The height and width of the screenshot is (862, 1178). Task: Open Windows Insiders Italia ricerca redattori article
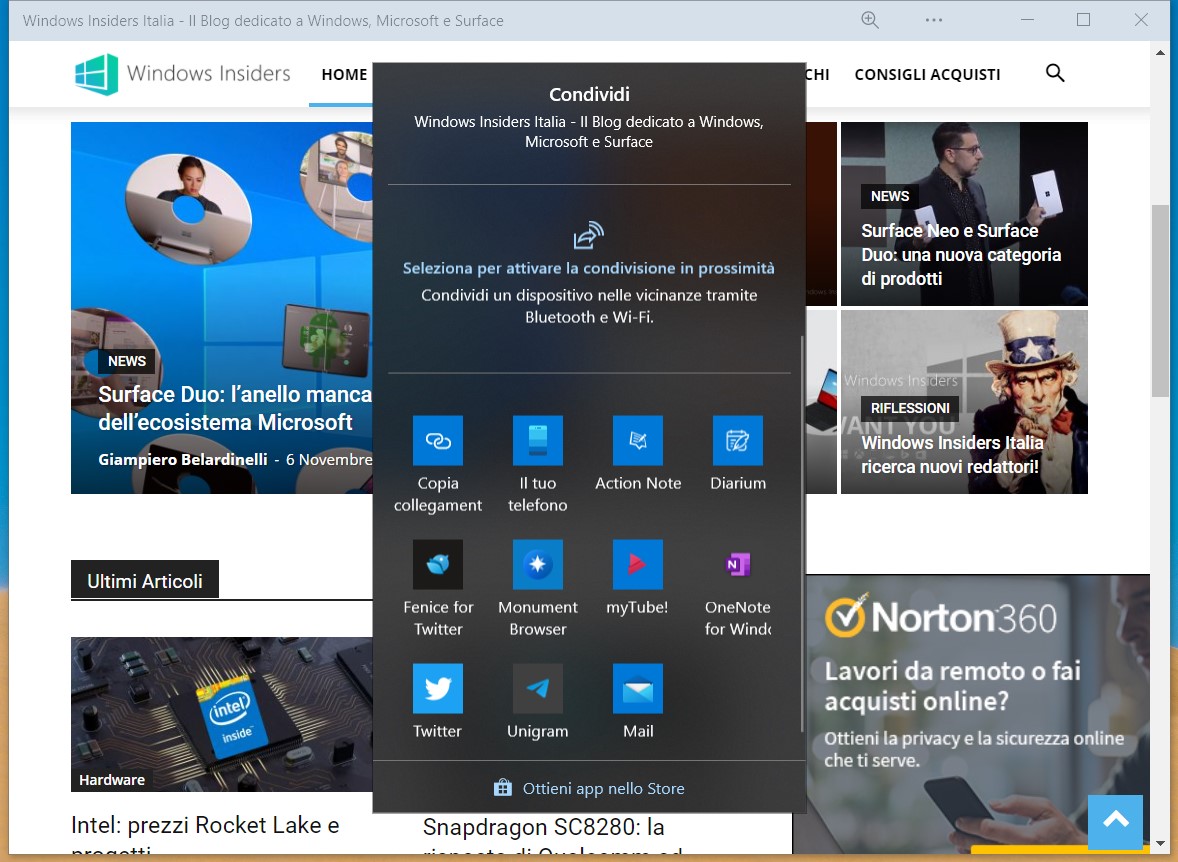click(952, 455)
